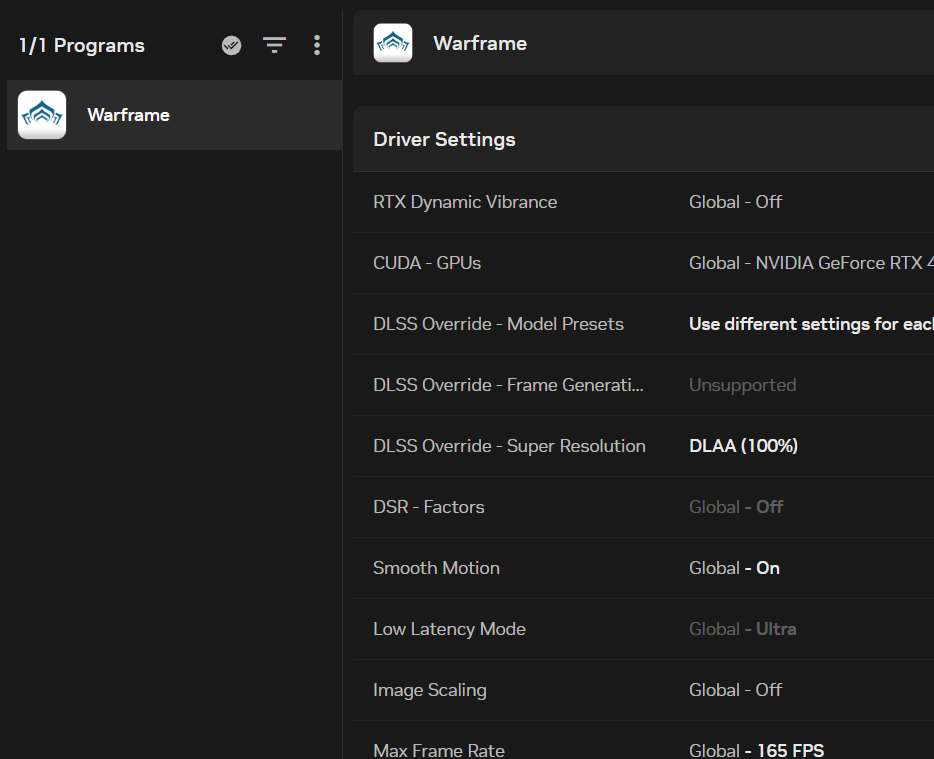The image size is (934, 759).
Task: Open DLSS Override - Super Resolution row
Action: point(643,446)
